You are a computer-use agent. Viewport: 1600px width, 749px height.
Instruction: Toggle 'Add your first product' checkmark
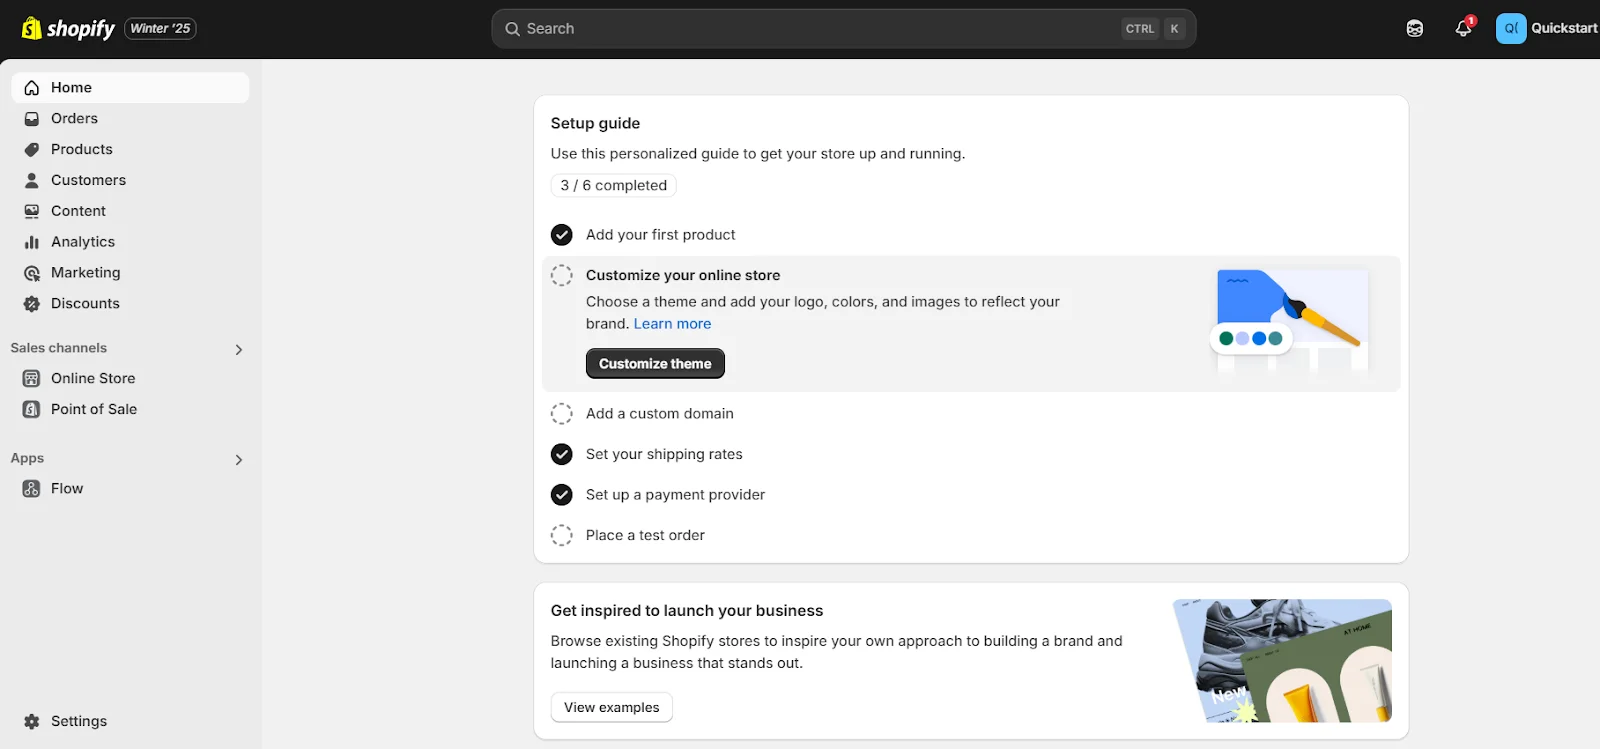click(562, 235)
